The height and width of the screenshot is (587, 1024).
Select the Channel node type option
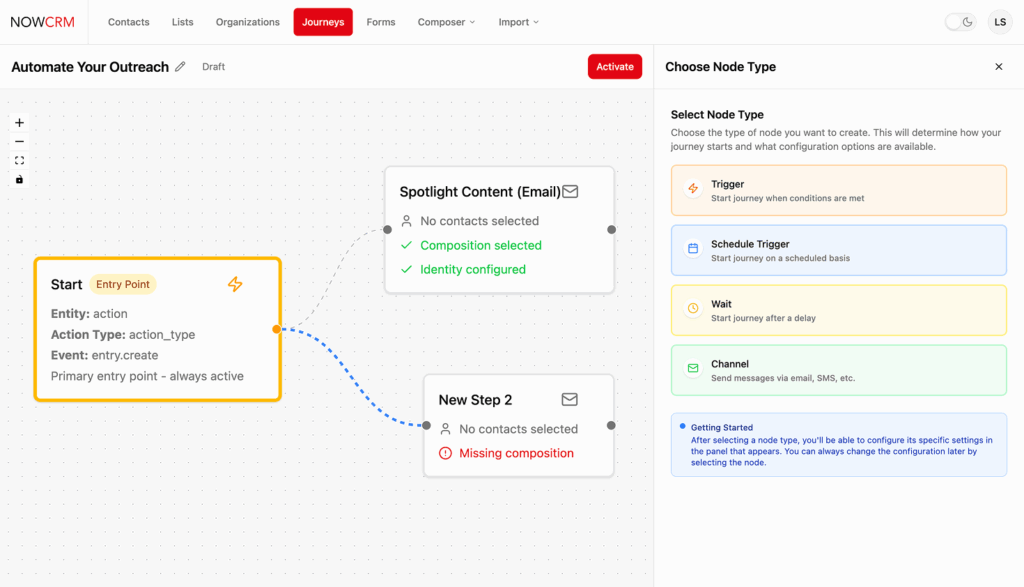click(838, 370)
